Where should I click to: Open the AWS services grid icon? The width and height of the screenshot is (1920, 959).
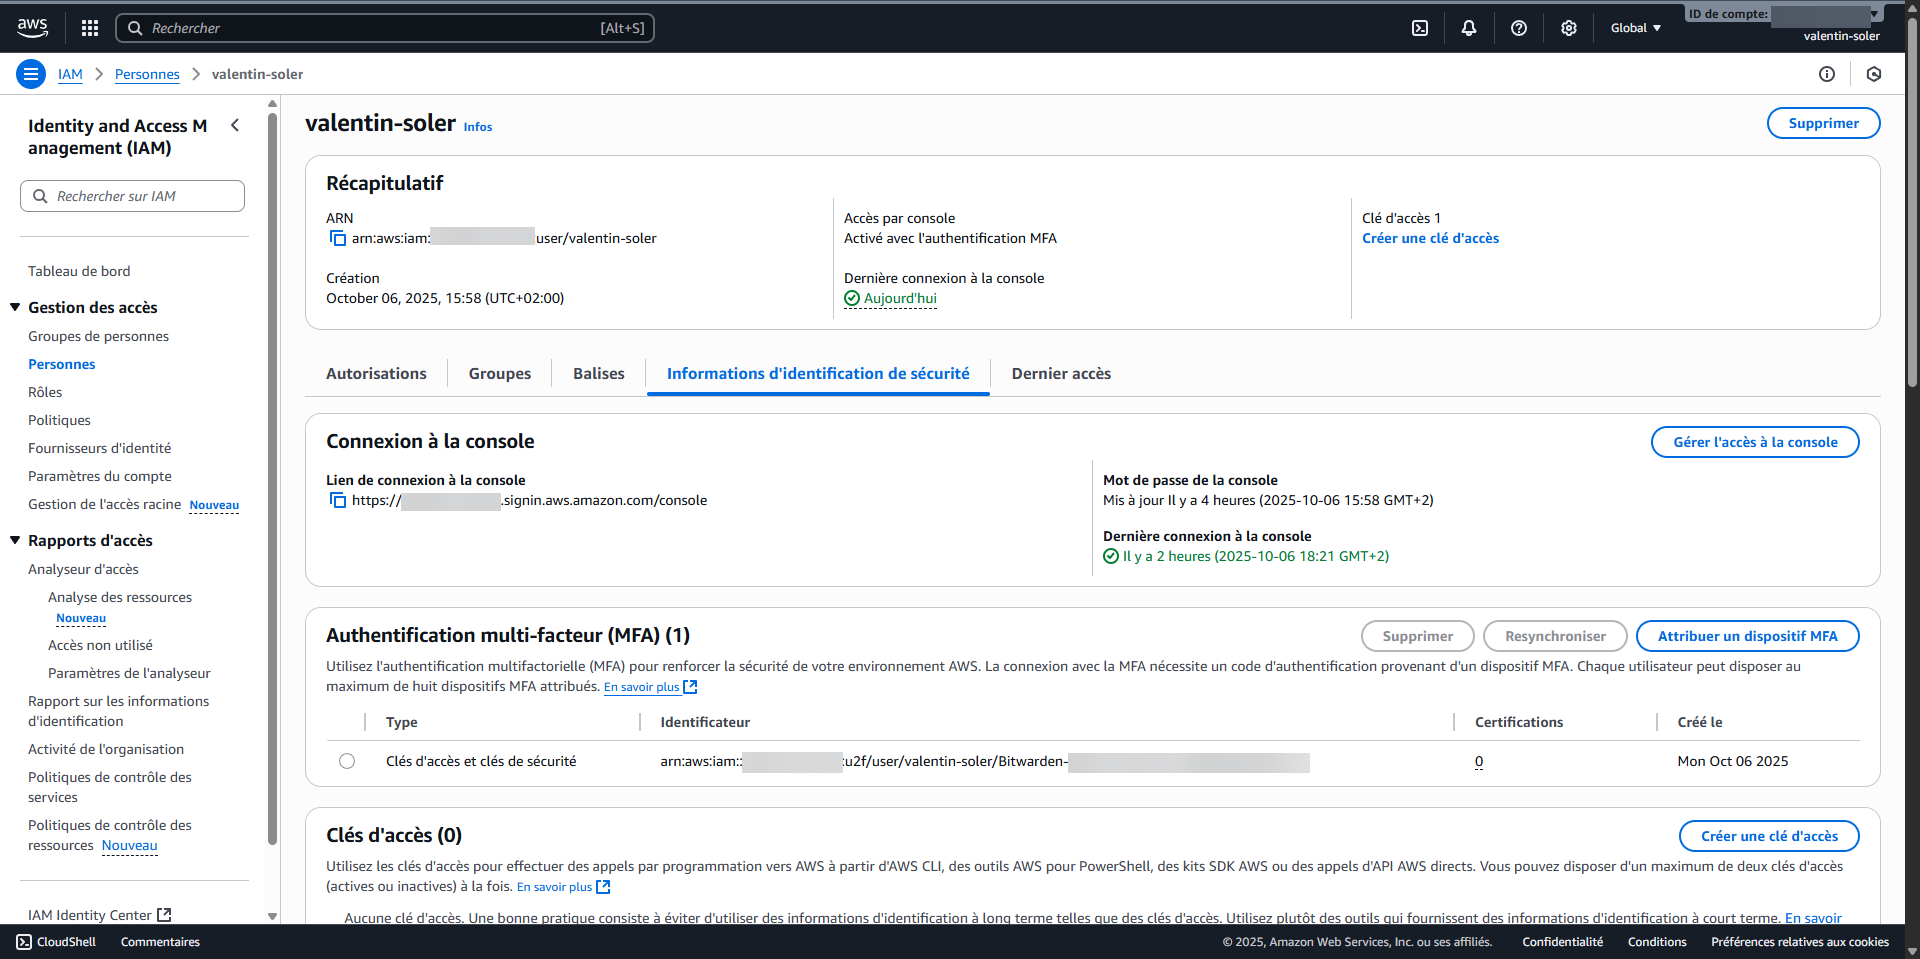click(x=89, y=27)
